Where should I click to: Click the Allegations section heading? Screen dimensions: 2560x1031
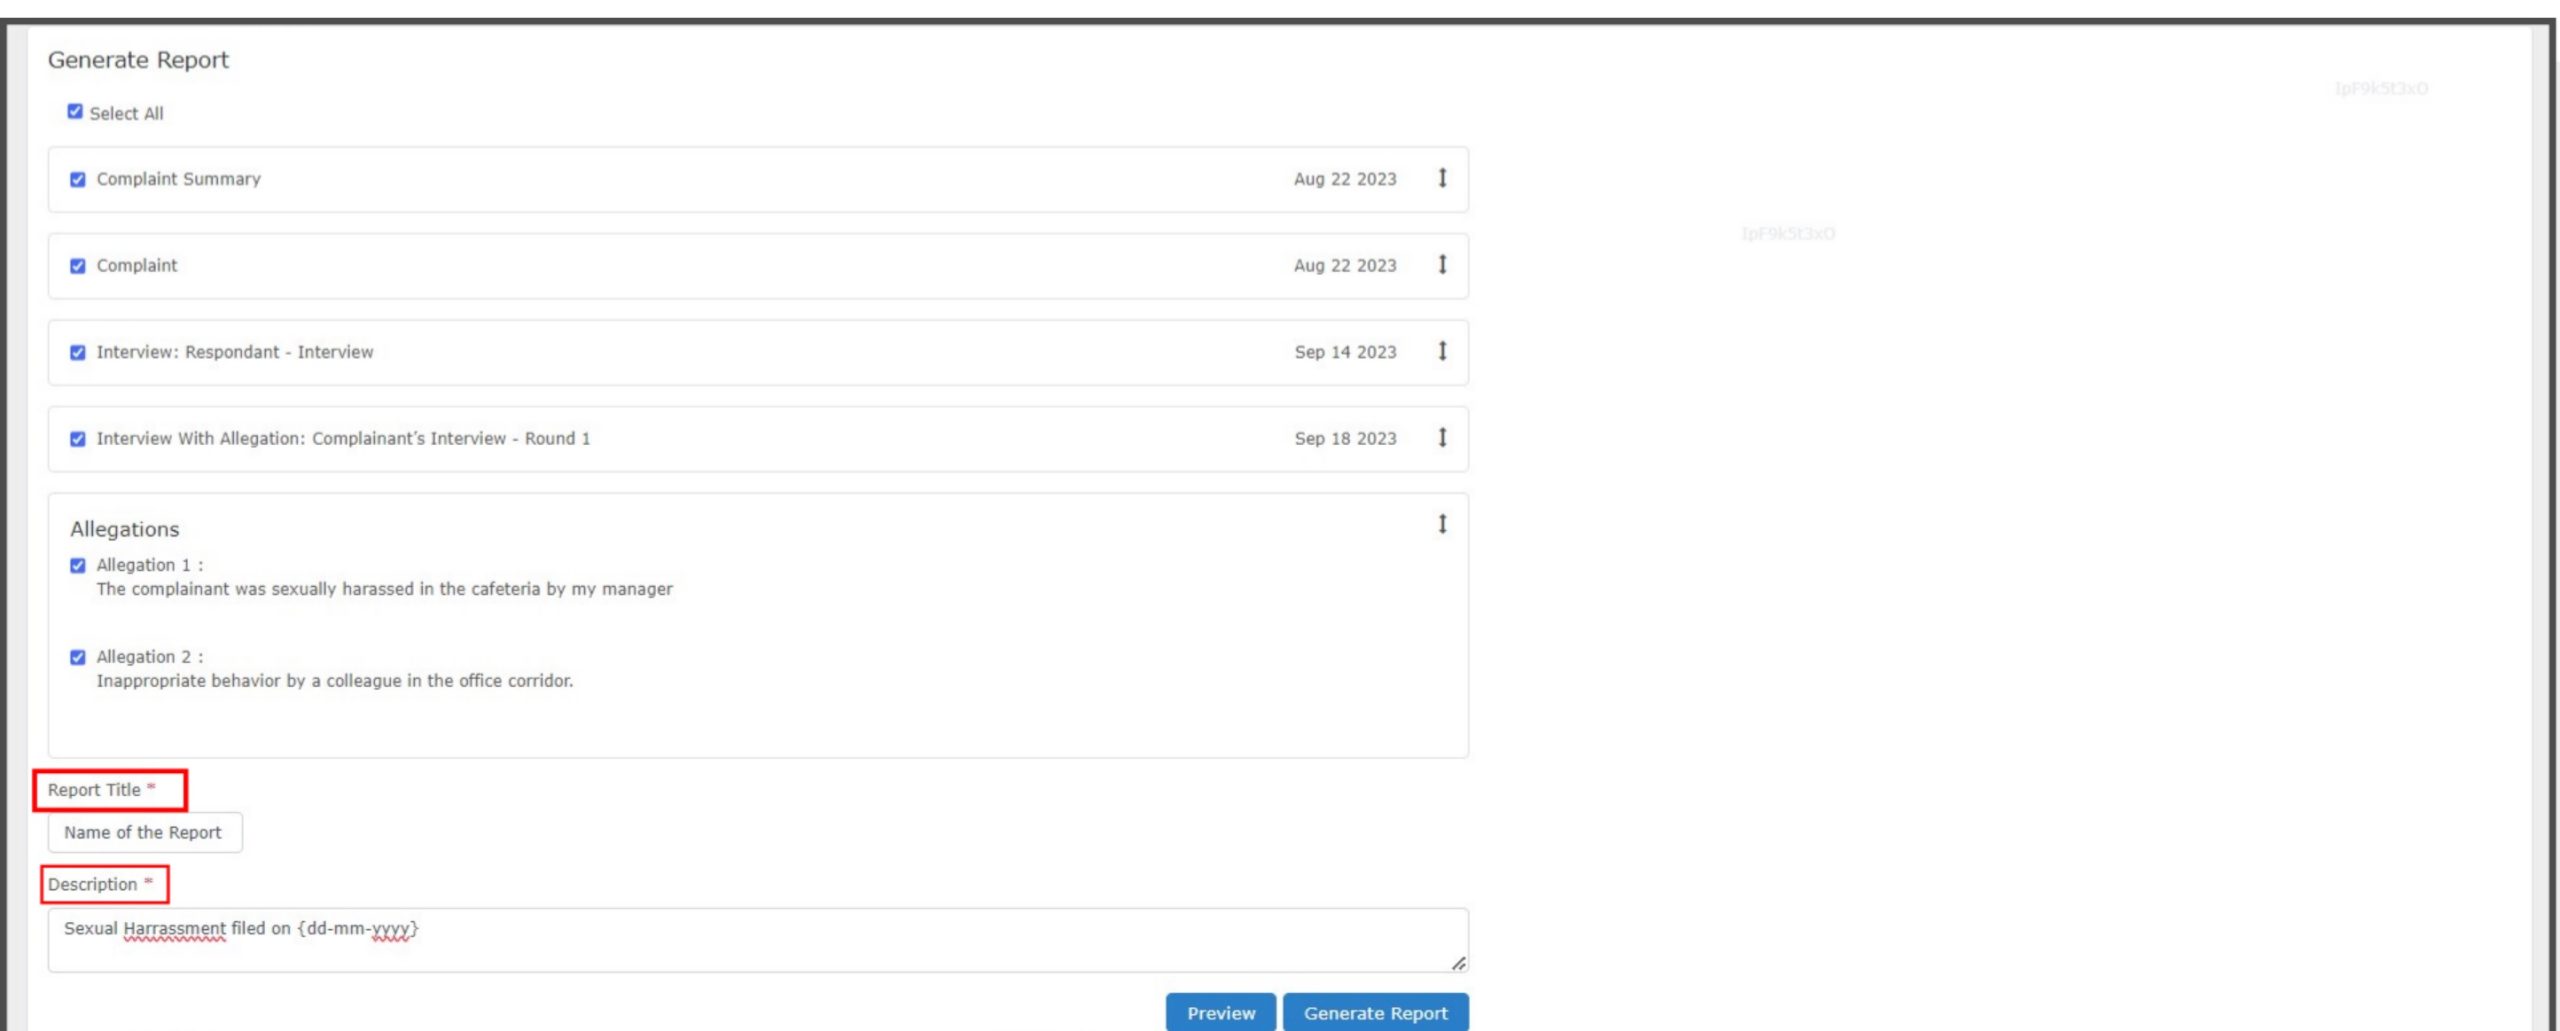tap(124, 529)
